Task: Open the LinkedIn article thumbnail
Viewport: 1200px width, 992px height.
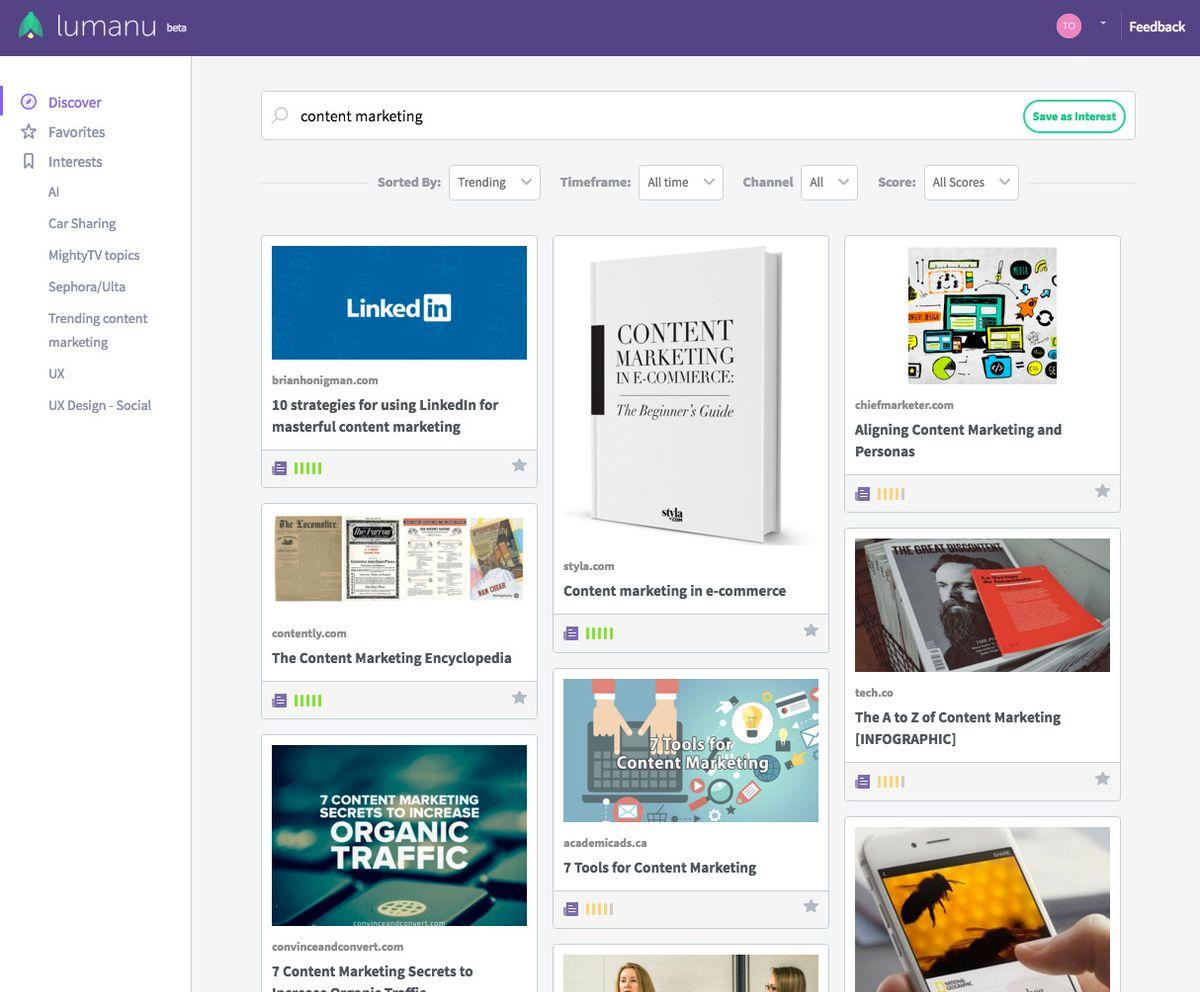Action: (399, 303)
